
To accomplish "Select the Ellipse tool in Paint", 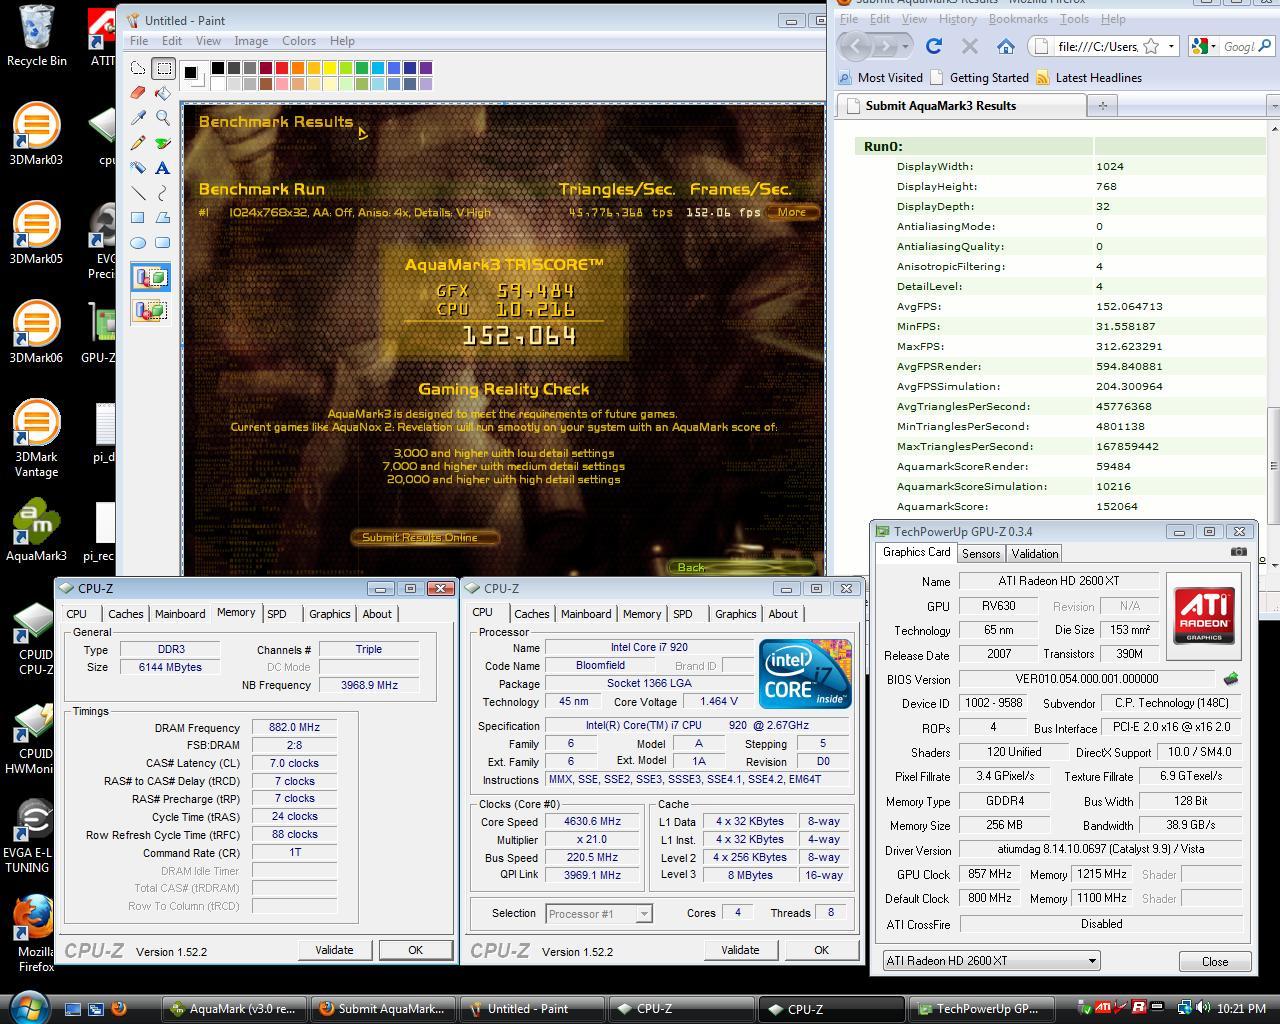I will [x=138, y=243].
